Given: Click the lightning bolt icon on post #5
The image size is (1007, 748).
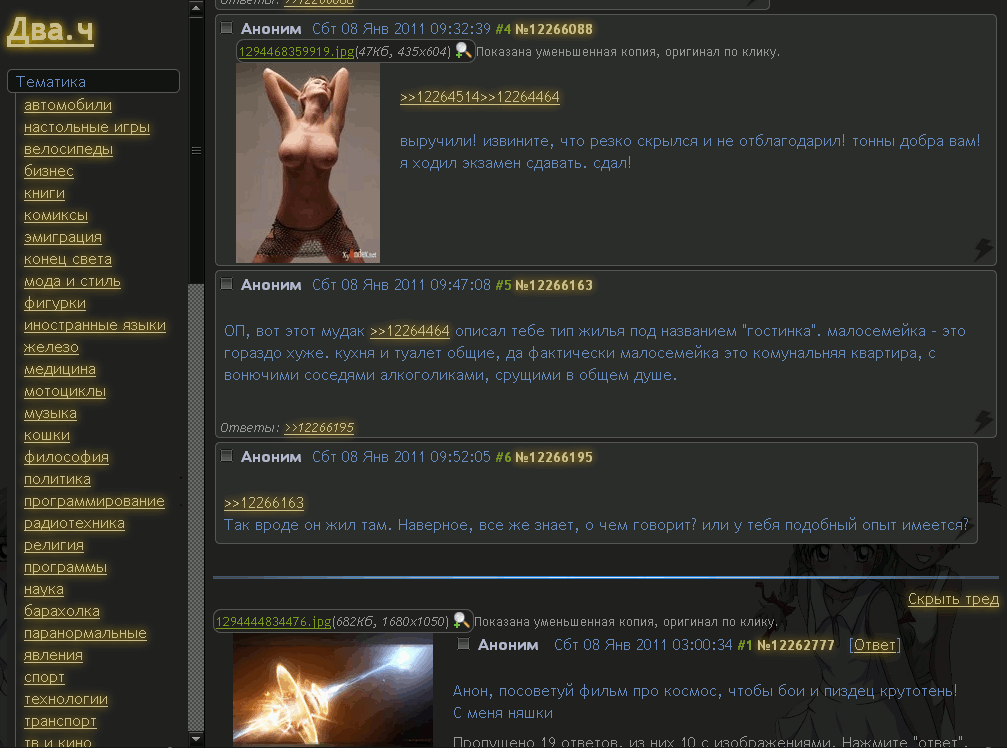Looking at the screenshot, I should (983, 421).
